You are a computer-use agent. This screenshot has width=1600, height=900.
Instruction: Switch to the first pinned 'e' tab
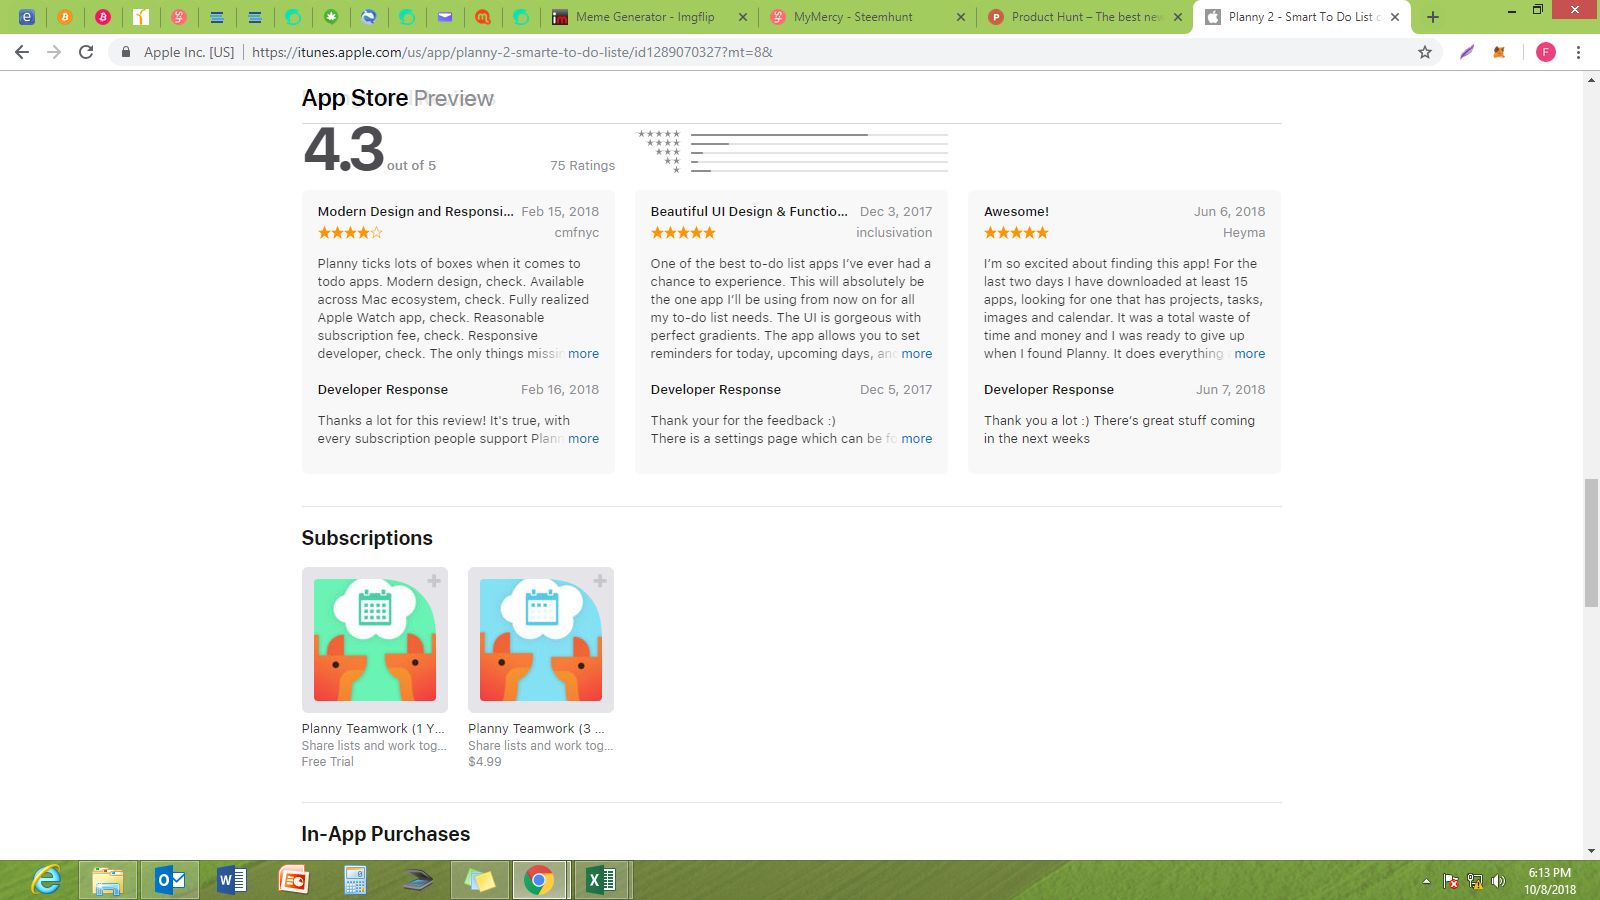tap(27, 17)
